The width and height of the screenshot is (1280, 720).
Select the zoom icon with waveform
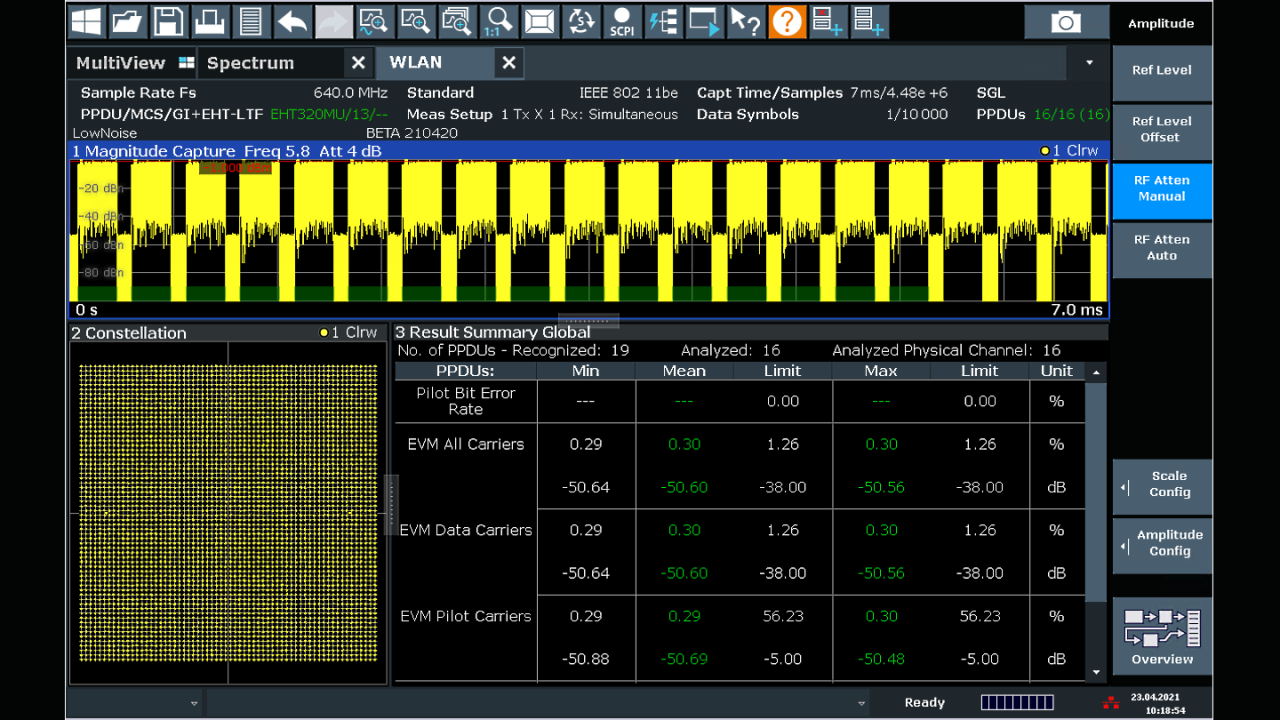[x=374, y=21]
